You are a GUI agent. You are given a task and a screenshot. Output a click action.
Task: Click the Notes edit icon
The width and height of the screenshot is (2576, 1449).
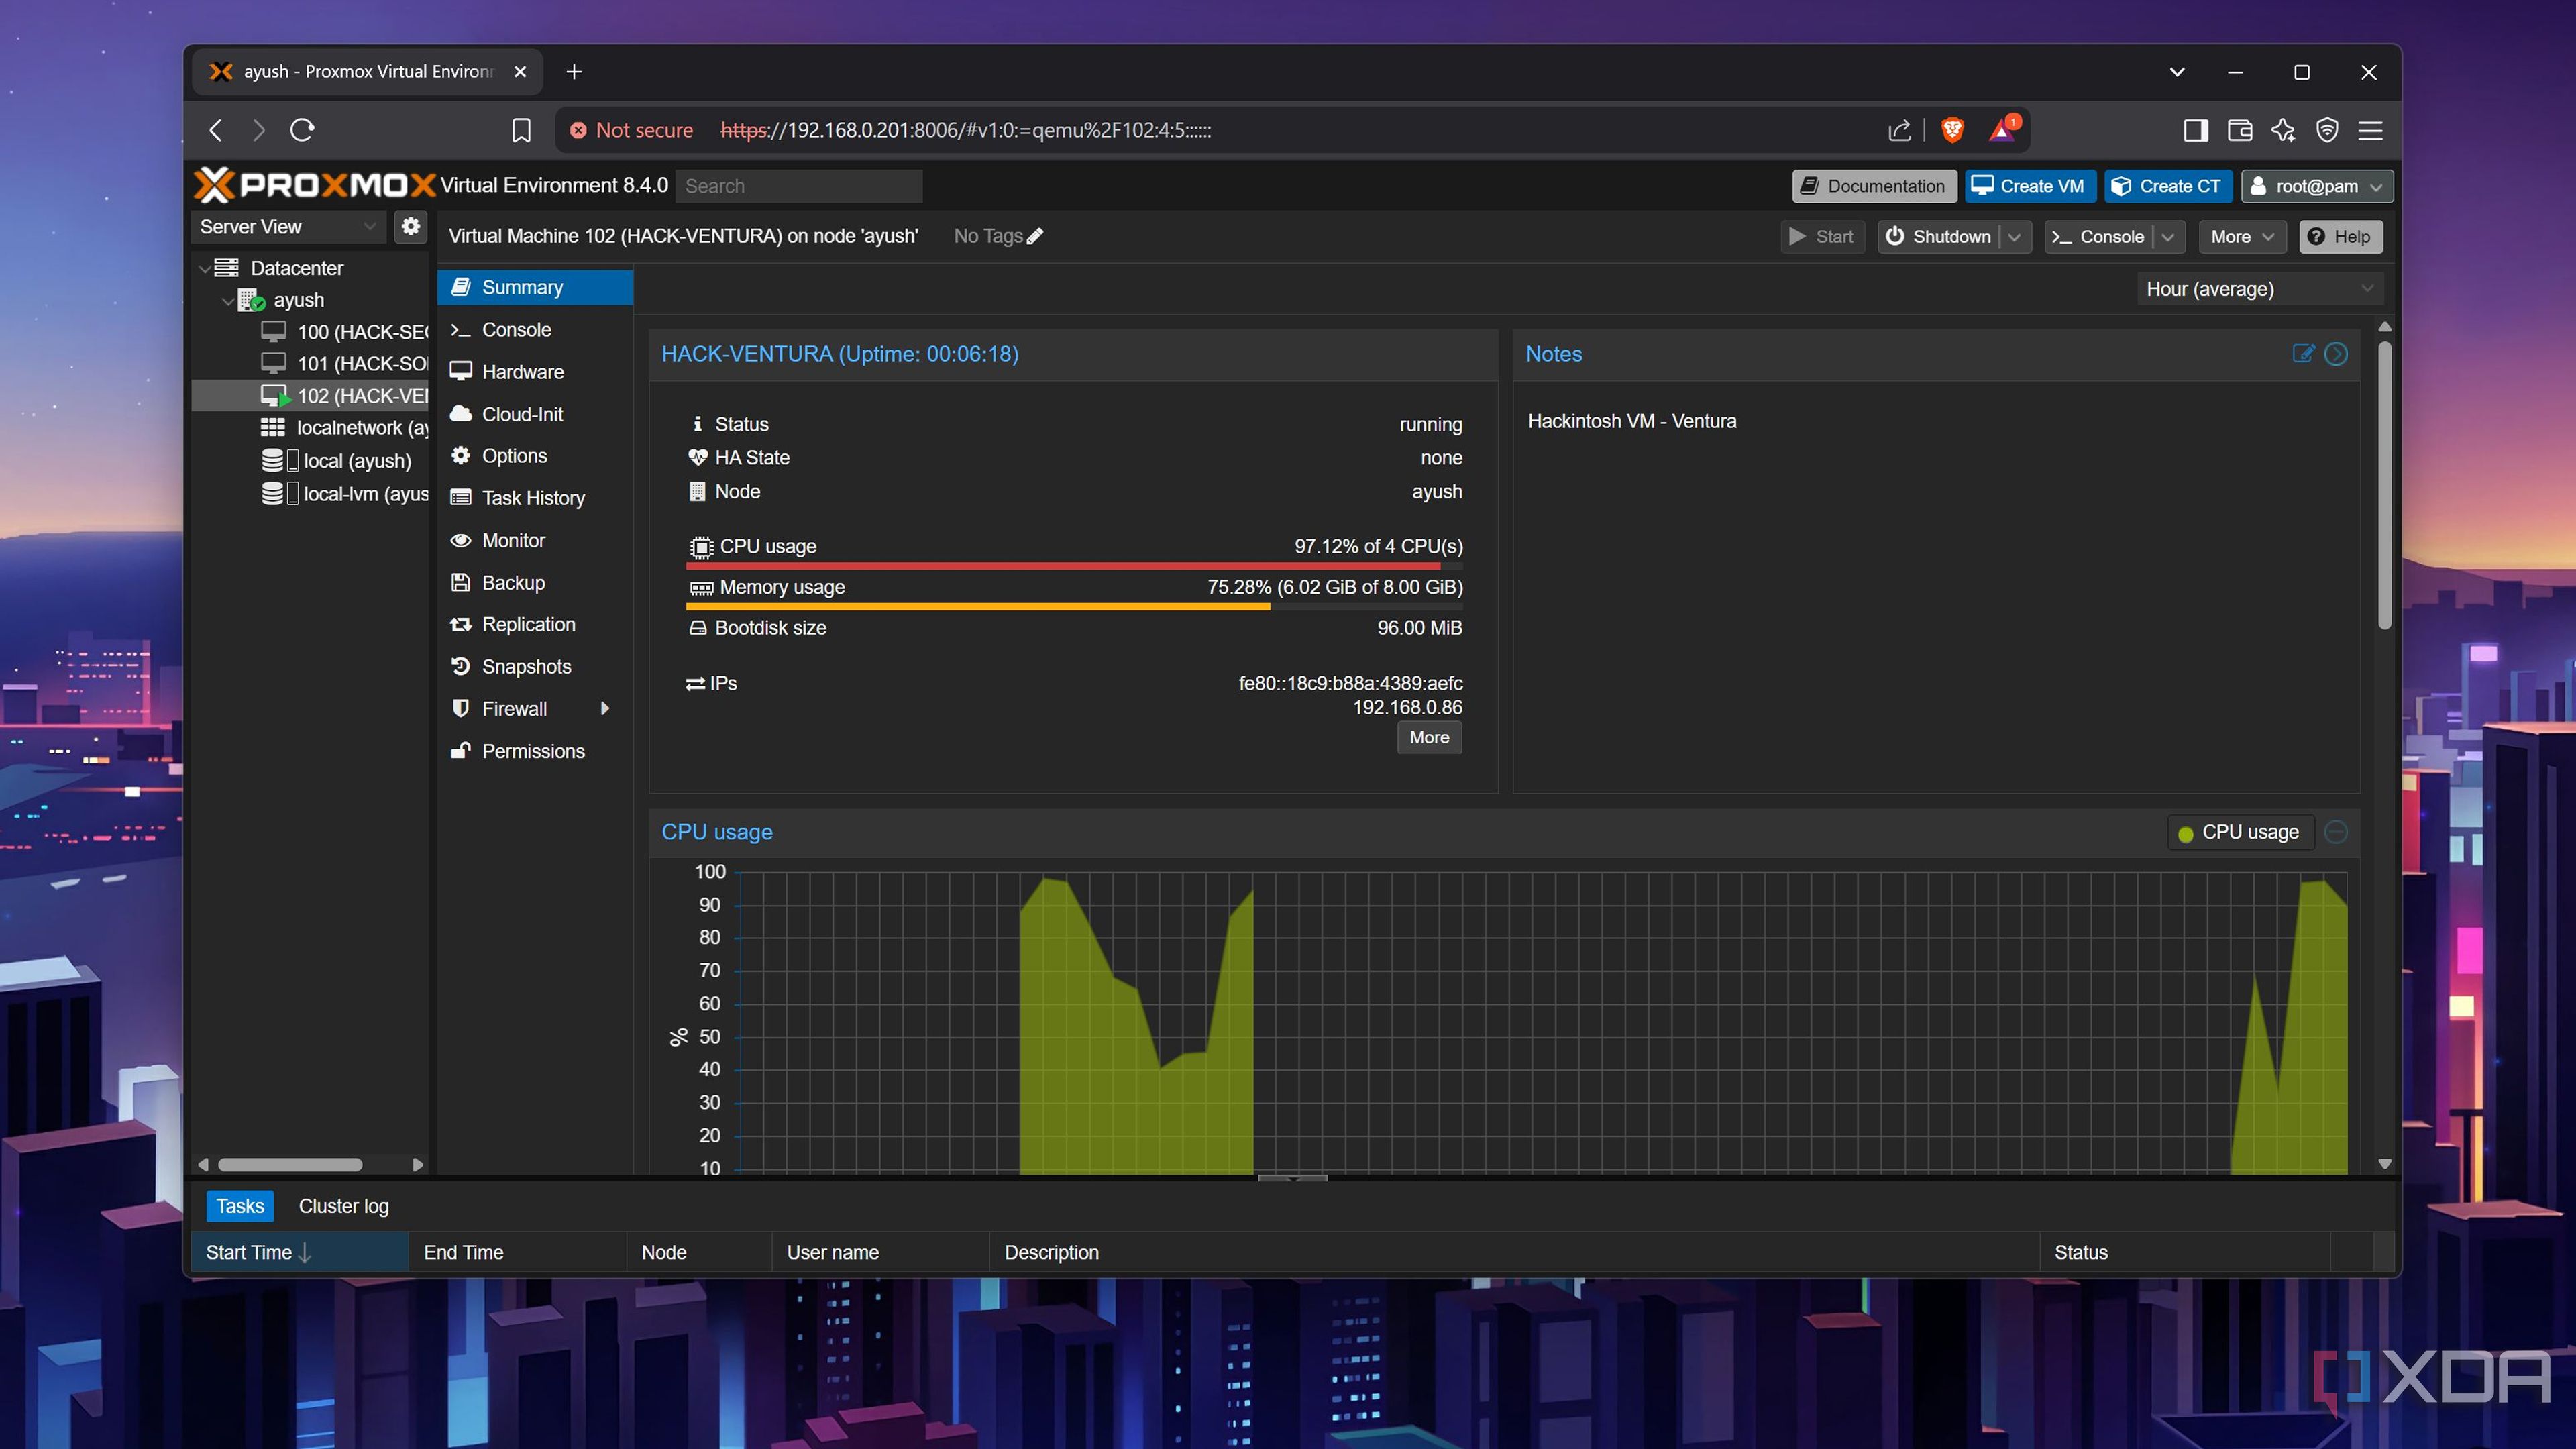click(x=2303, y=353)
